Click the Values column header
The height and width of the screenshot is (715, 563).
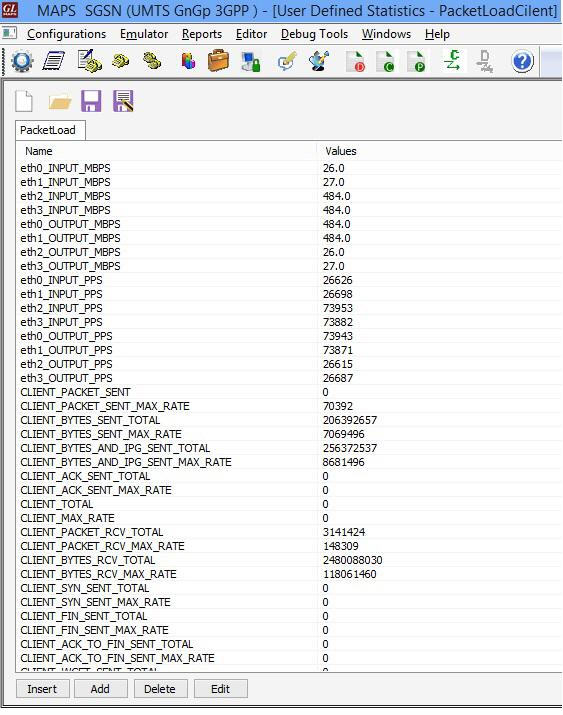[x=440, y=151]
